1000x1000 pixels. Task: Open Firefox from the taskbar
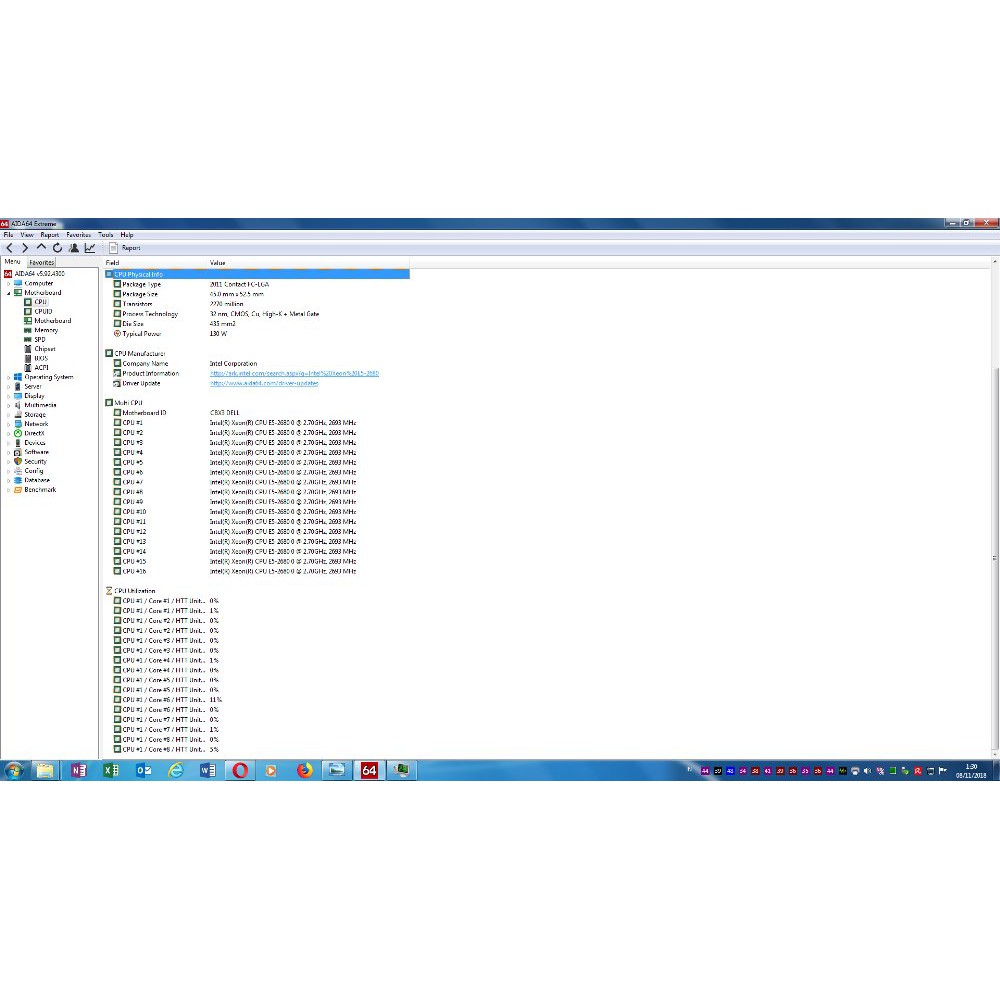tap(305, 770)
